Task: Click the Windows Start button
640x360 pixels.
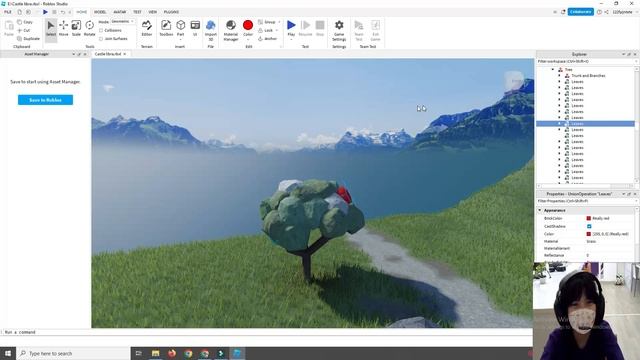Action: [x=8, y=353]
